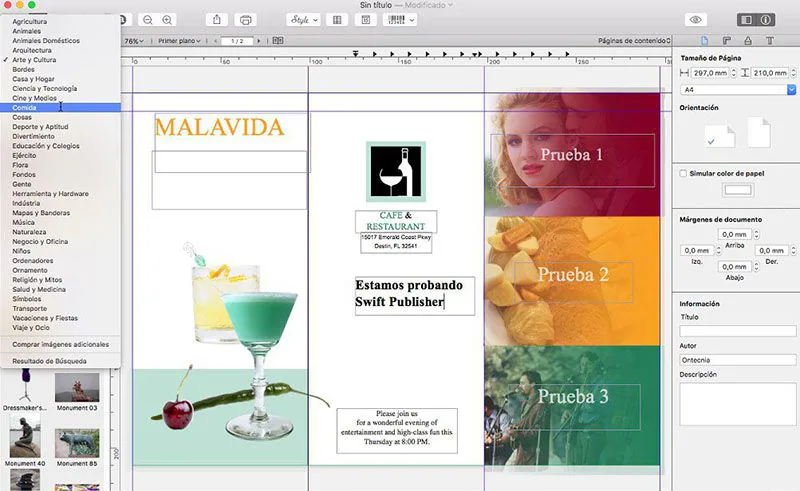The height and width of the screenshot is (491, 800).
Task: Click the Abajo margin stepper
Action: coord(756,267)
